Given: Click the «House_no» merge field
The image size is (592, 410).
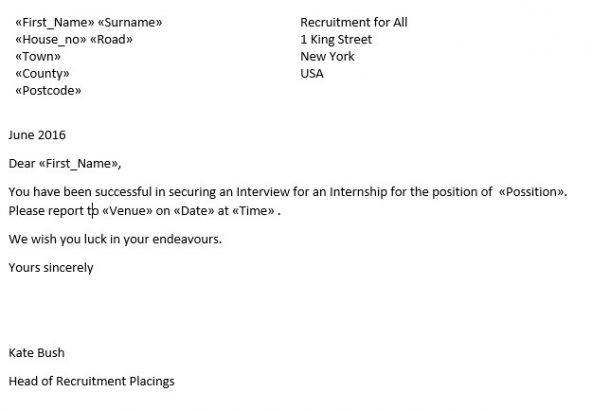Looking at the screenshot, I should click(x=51, y=39).
